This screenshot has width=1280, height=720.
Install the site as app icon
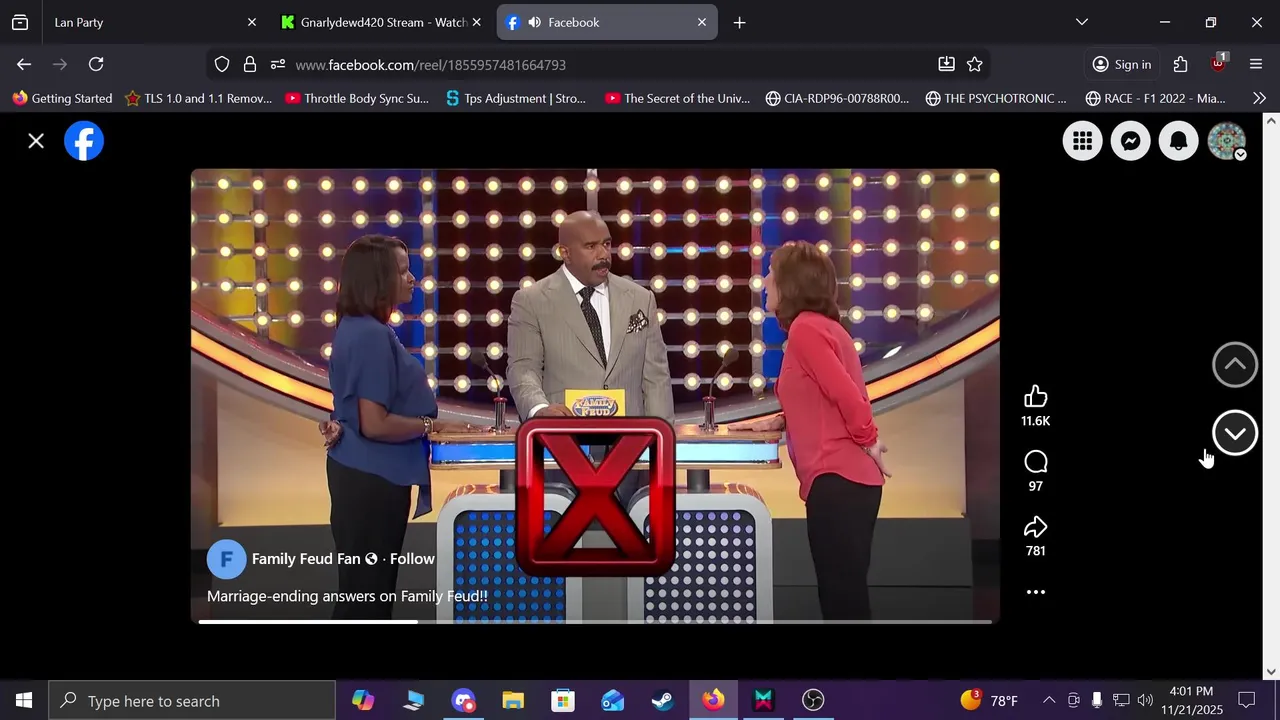tap(946, 64)
